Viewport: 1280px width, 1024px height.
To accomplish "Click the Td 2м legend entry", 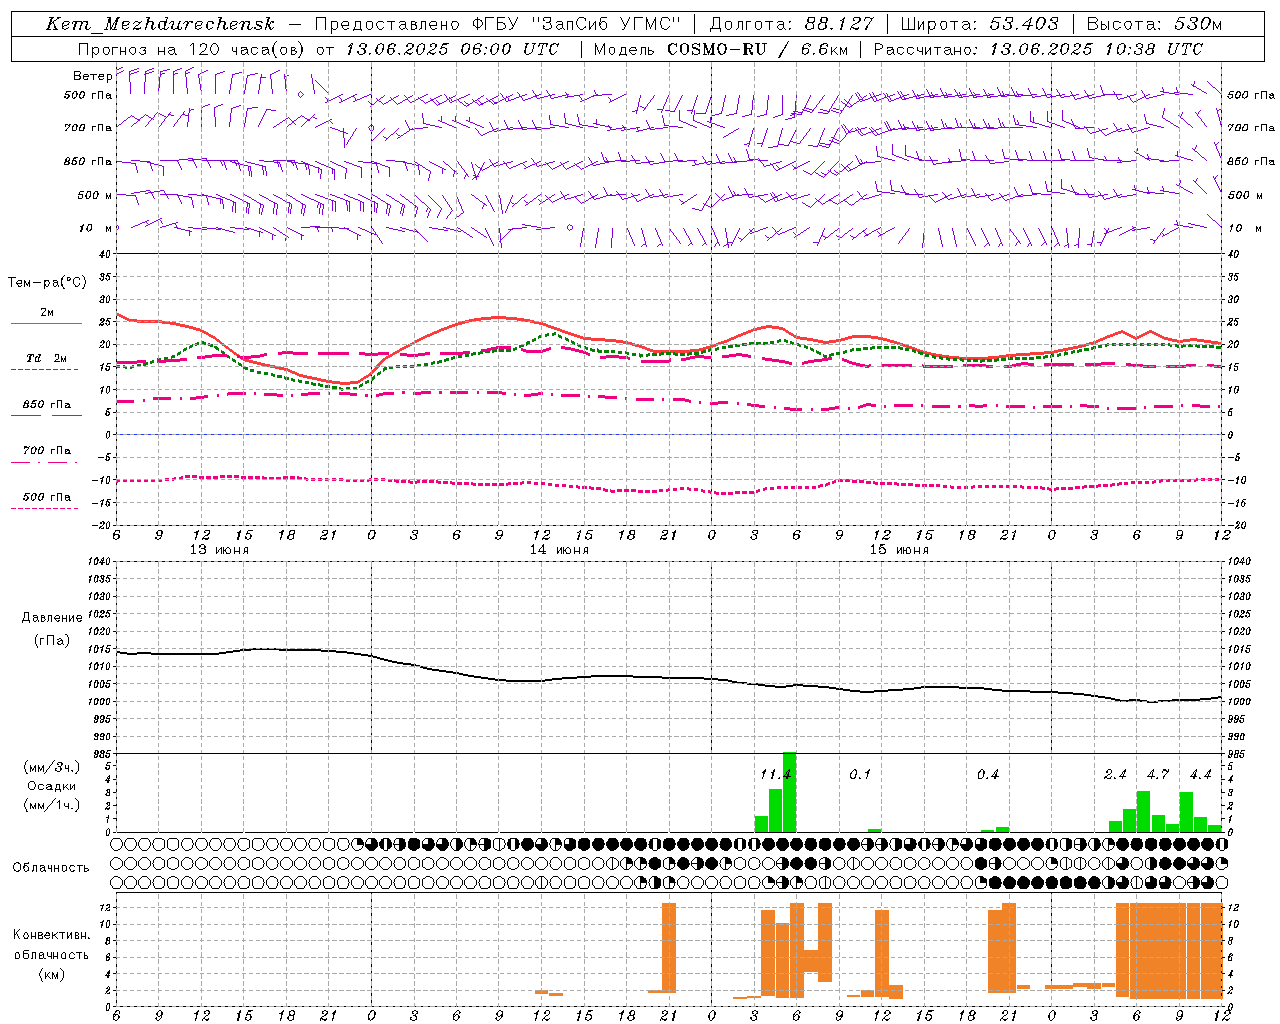I will (47, 358).
